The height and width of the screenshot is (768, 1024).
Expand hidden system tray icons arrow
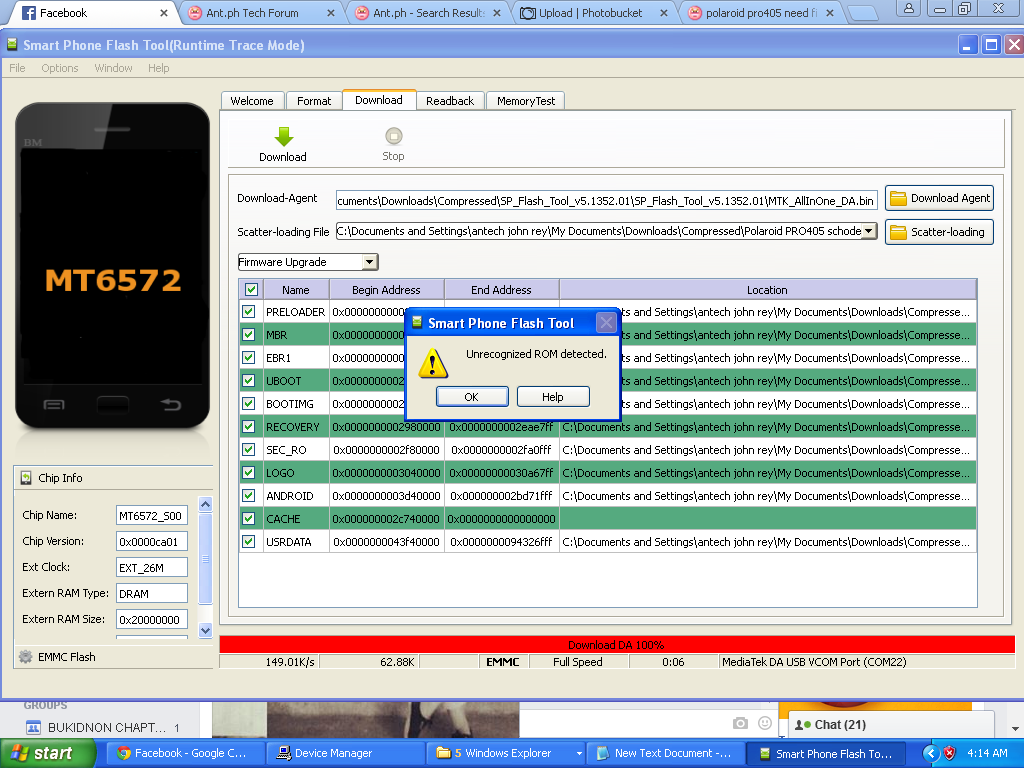pyautogui.click(x=931, y=753)
